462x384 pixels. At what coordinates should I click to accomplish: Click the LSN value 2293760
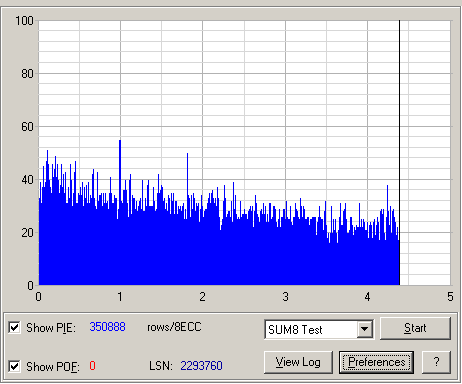[x=201, y=366]
